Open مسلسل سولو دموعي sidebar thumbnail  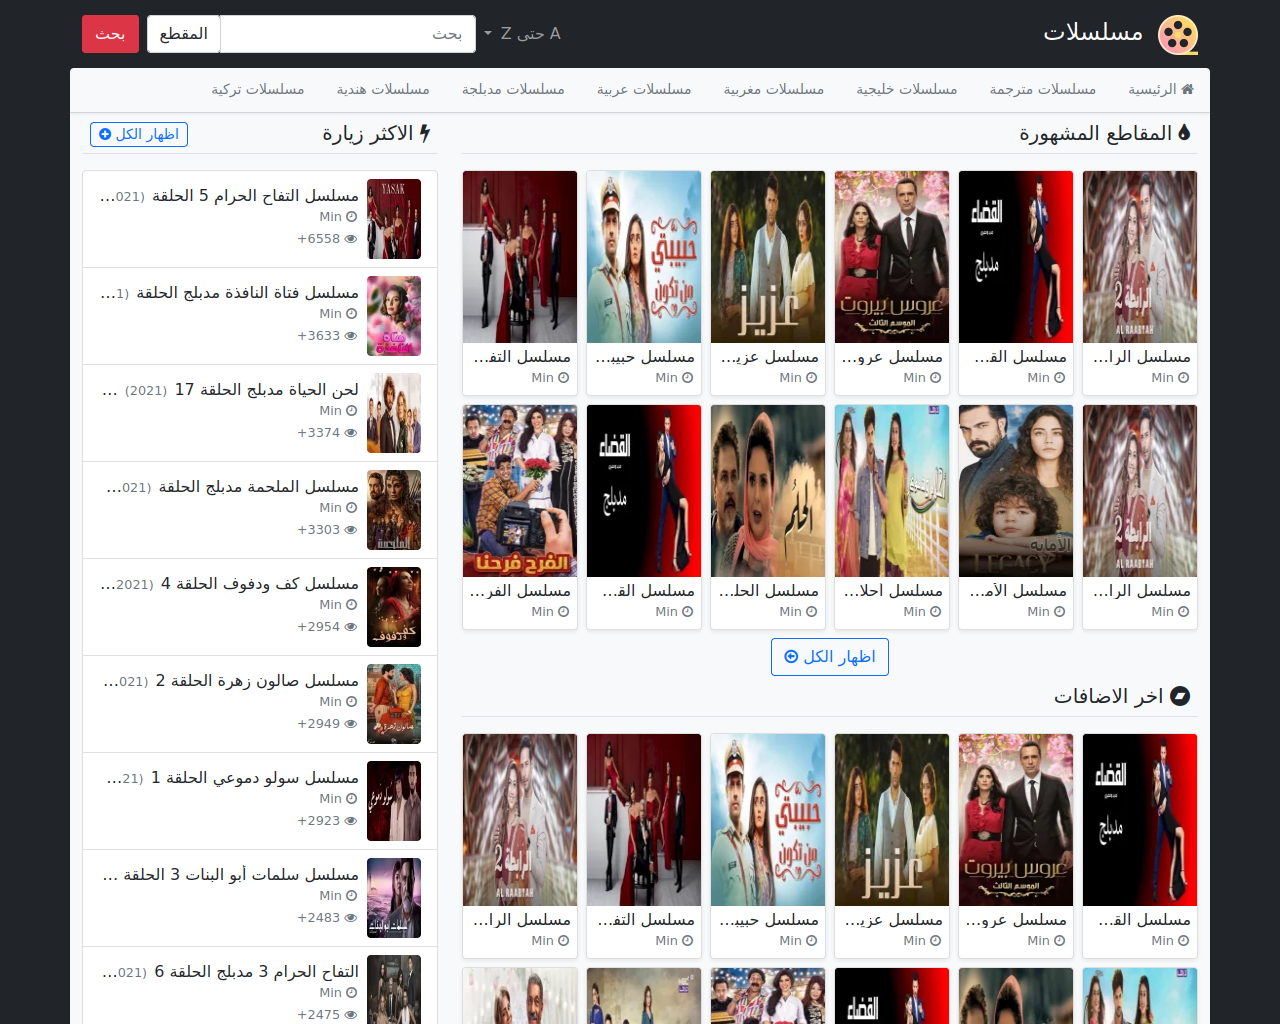394,801
